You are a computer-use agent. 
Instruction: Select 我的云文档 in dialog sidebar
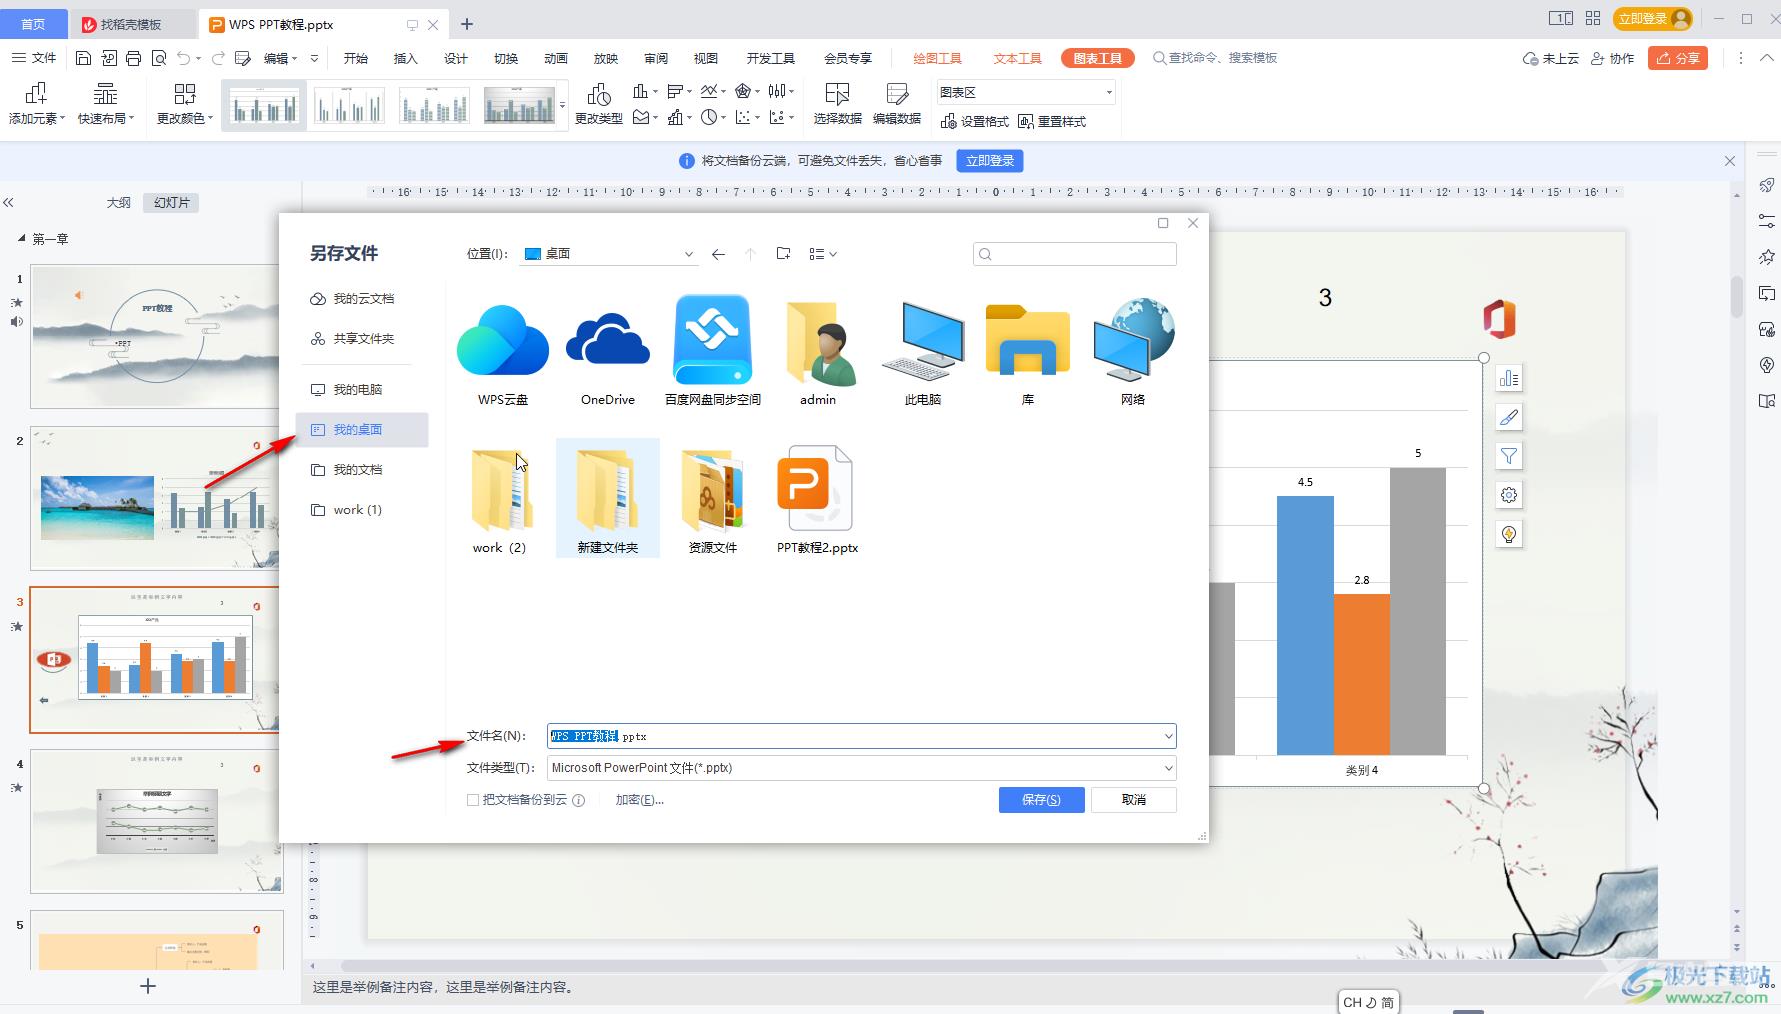[362, 299]
